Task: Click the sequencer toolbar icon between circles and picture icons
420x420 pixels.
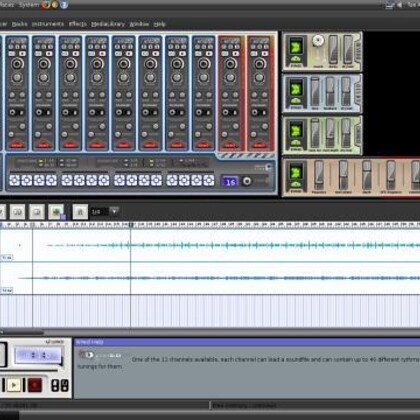Action: click(x=37, y=212)
